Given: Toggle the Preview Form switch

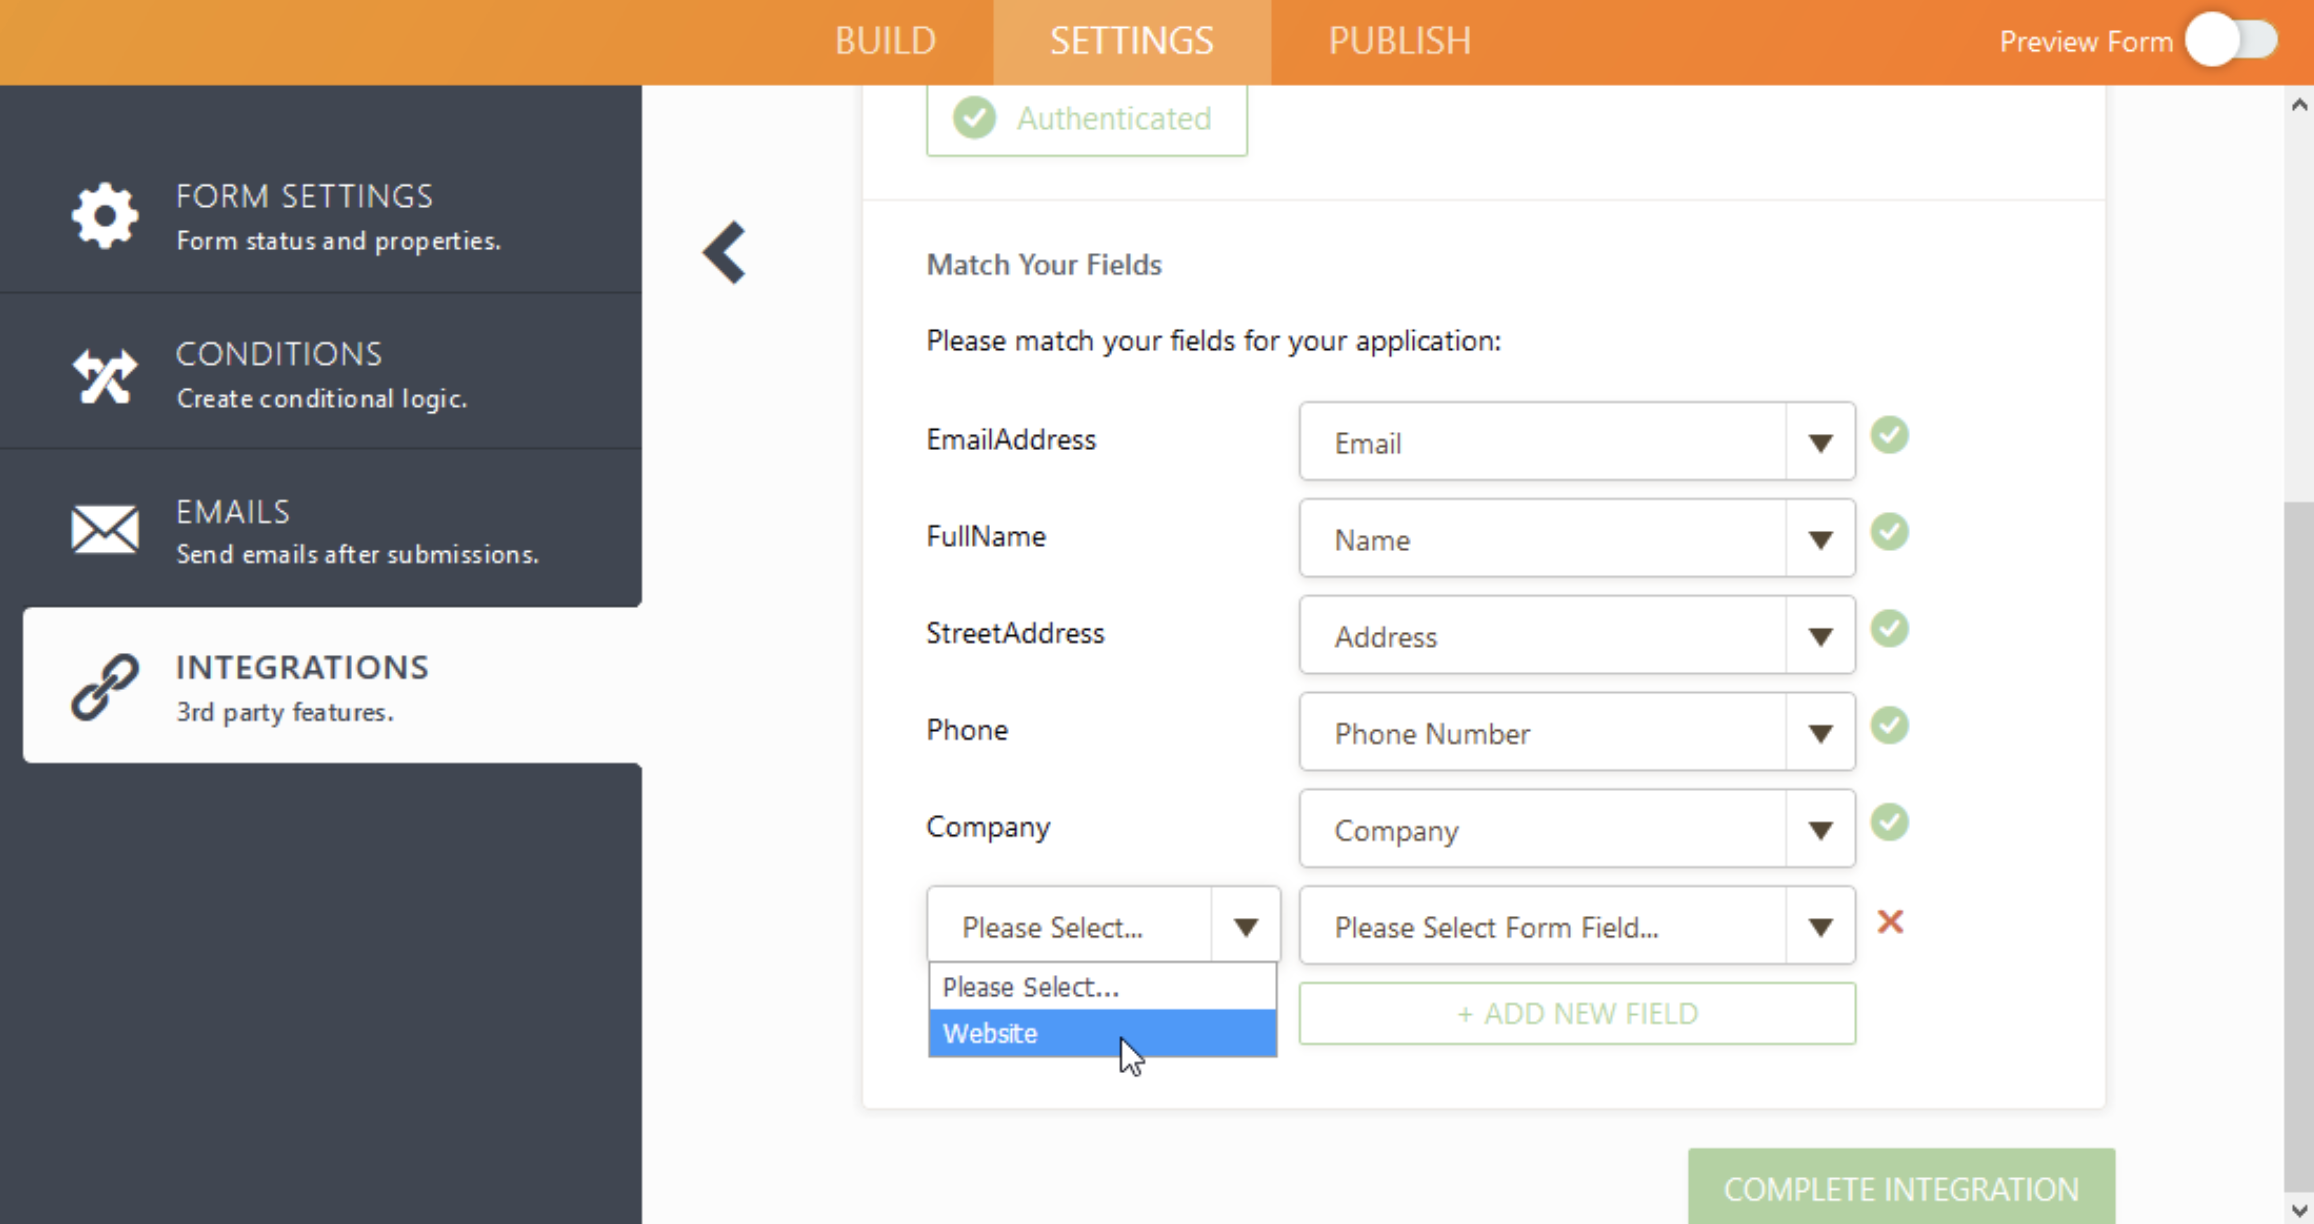Looking at the screenshot, I should (x=2231, y=41).
